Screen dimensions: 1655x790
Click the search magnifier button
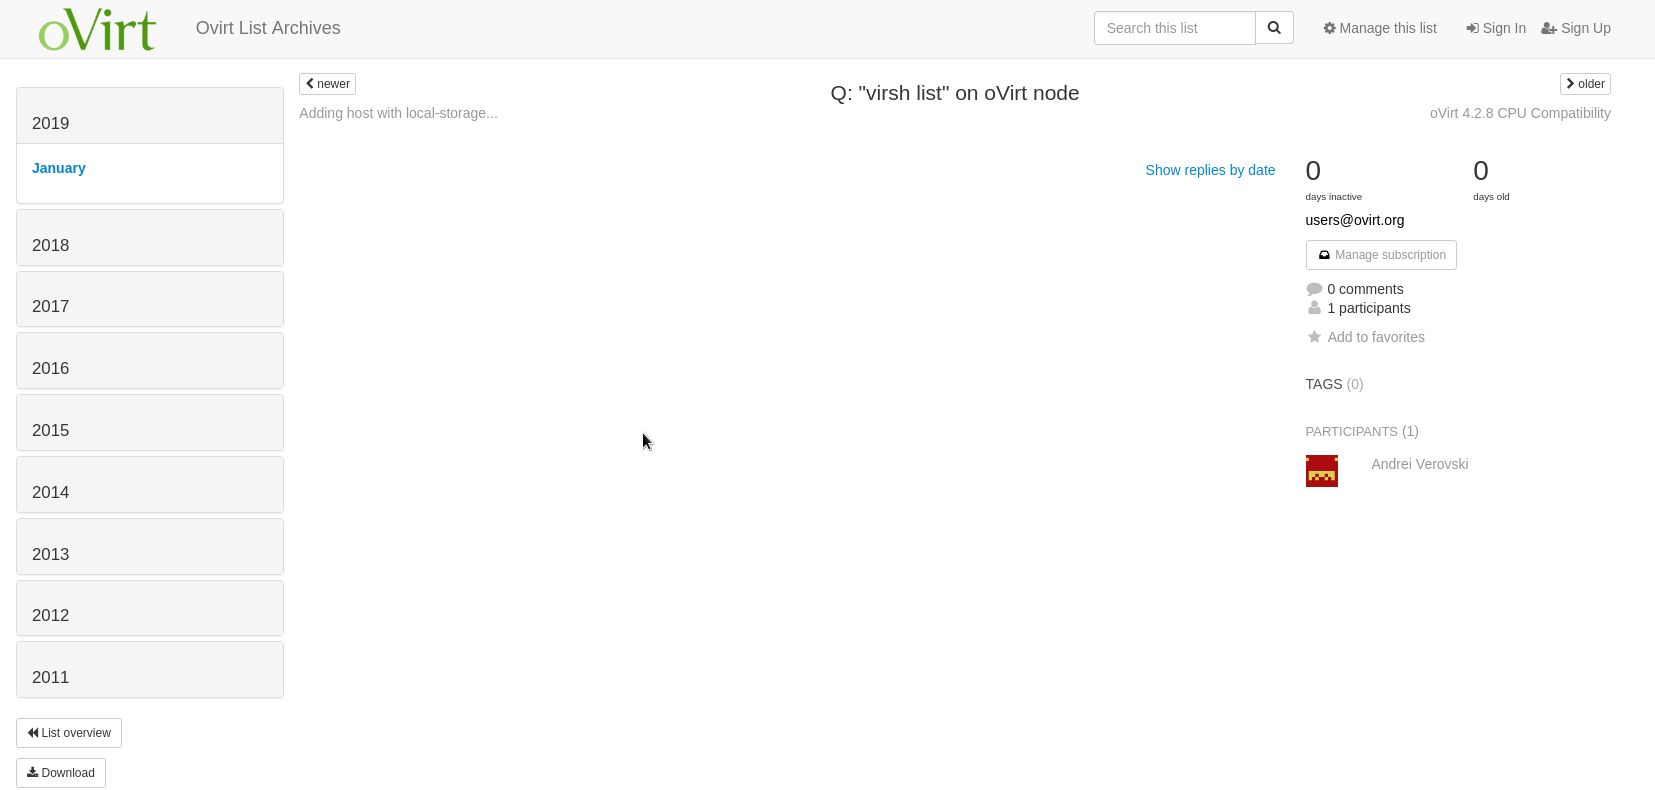(1274, 28)
